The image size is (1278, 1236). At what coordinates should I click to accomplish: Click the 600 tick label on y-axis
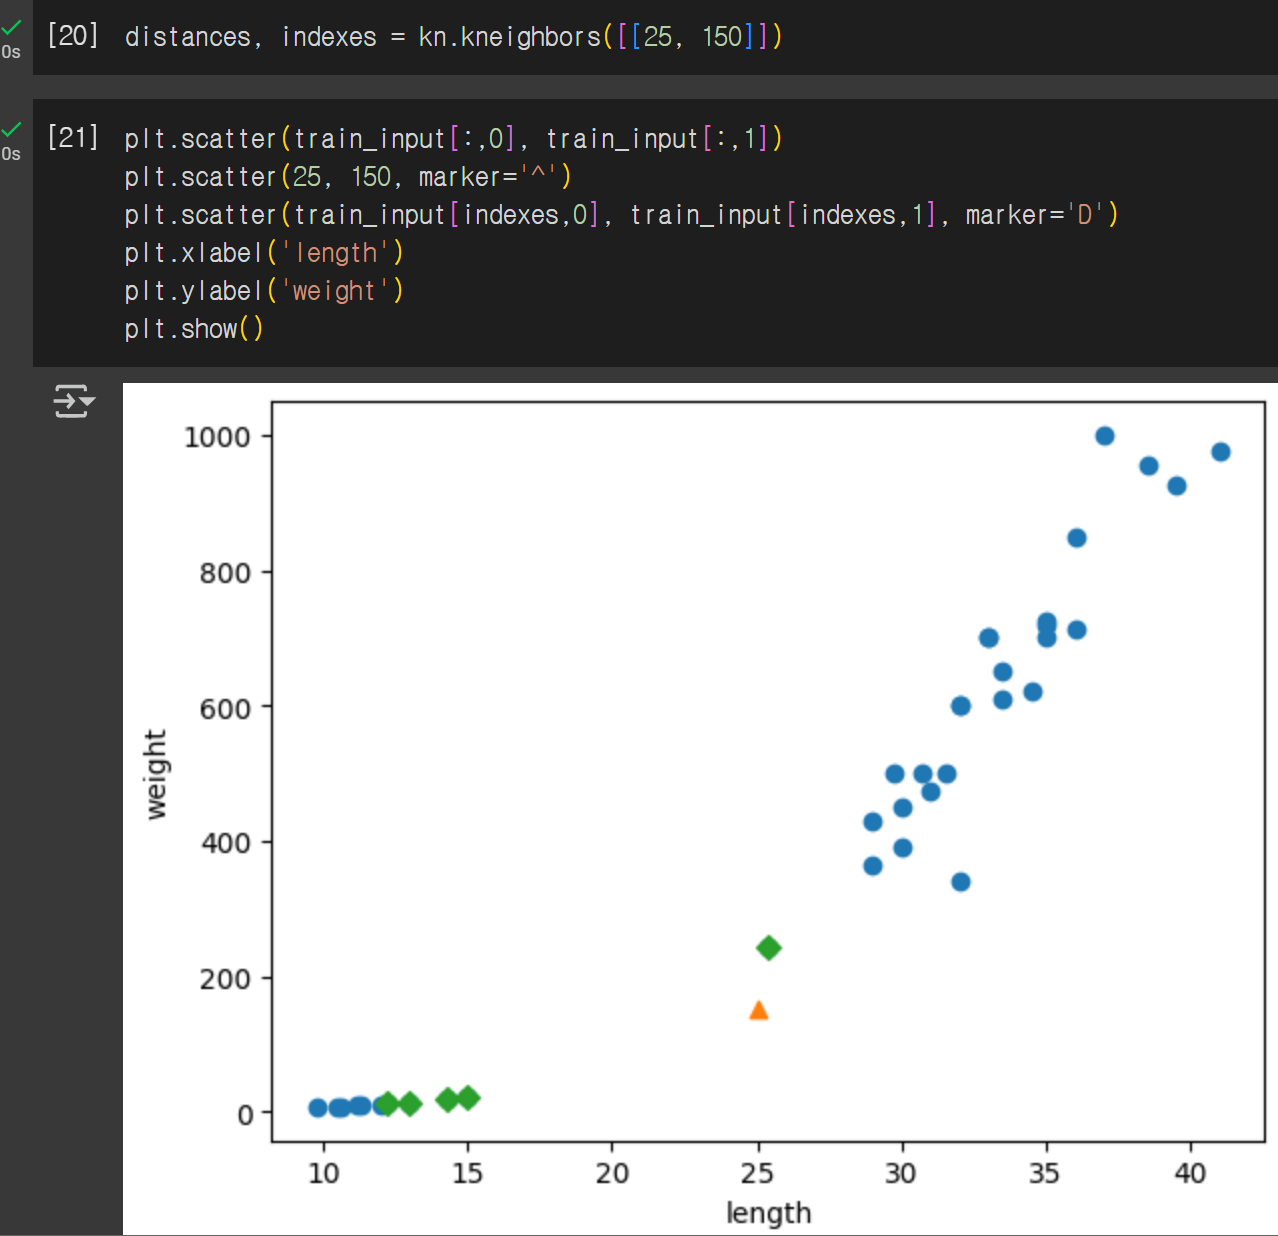coord(225,708)
